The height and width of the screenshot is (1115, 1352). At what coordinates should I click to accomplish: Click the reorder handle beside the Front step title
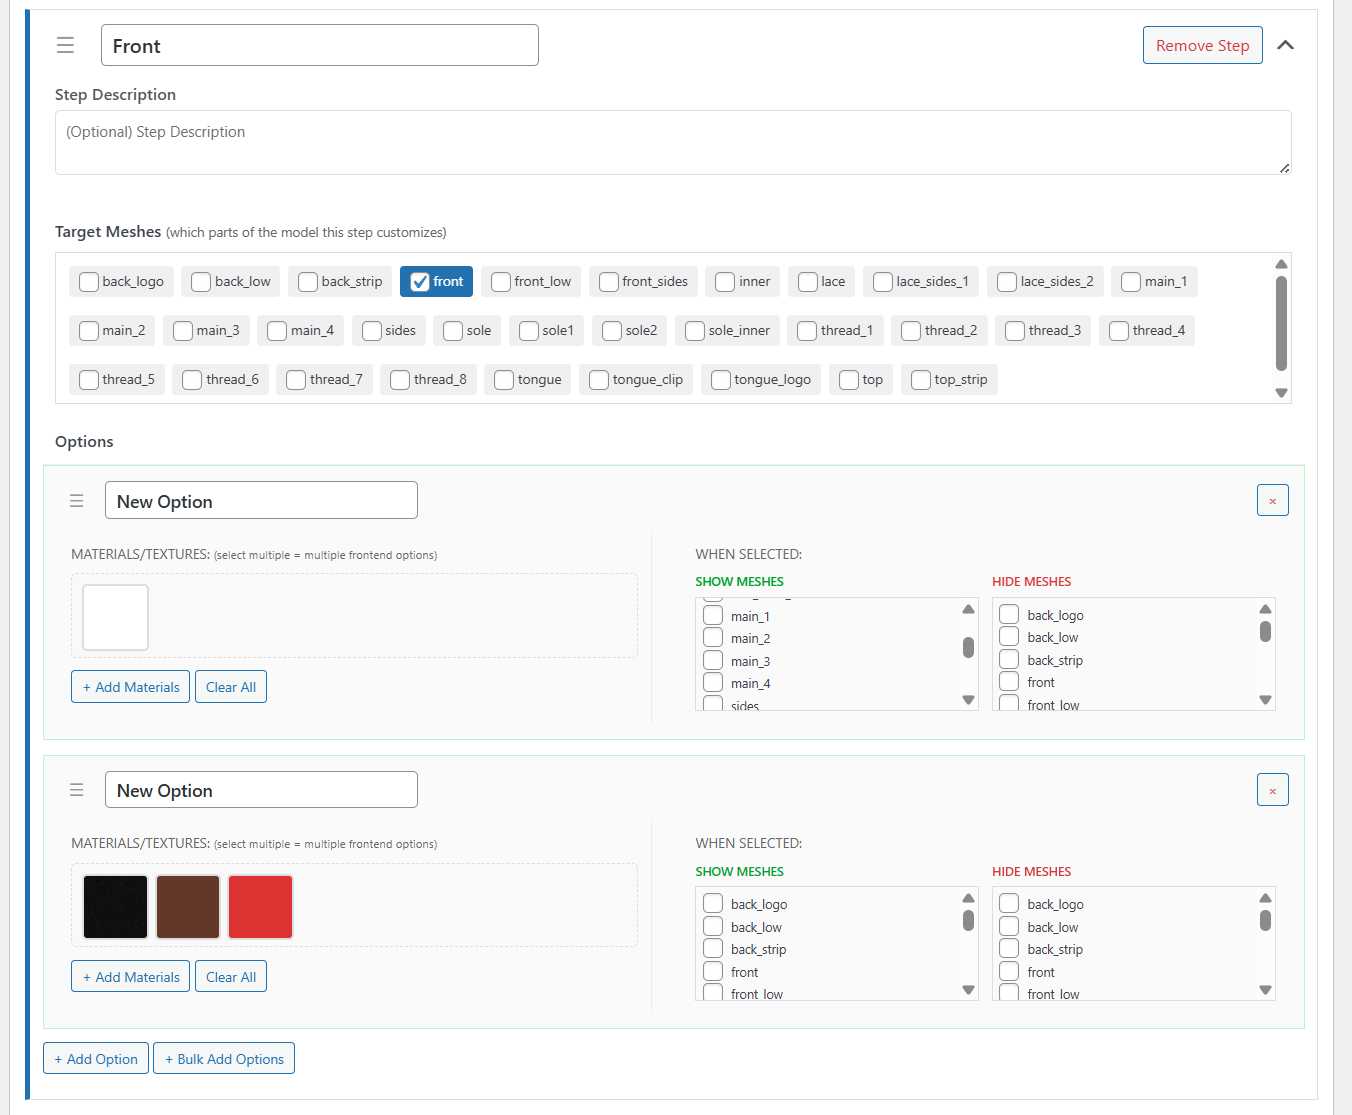coord(65,45)
